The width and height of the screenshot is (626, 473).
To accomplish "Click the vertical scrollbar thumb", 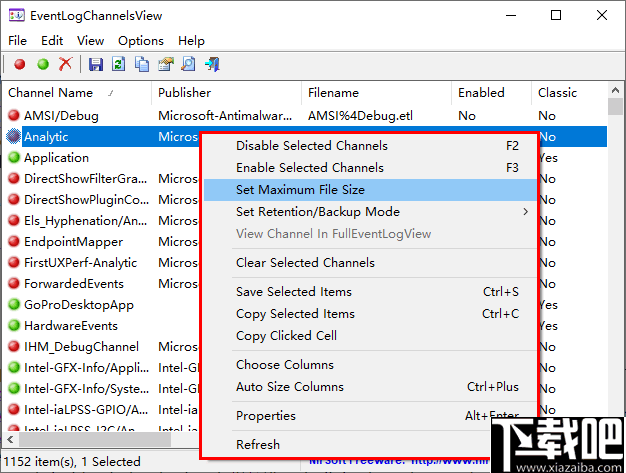I will [615, 107].
